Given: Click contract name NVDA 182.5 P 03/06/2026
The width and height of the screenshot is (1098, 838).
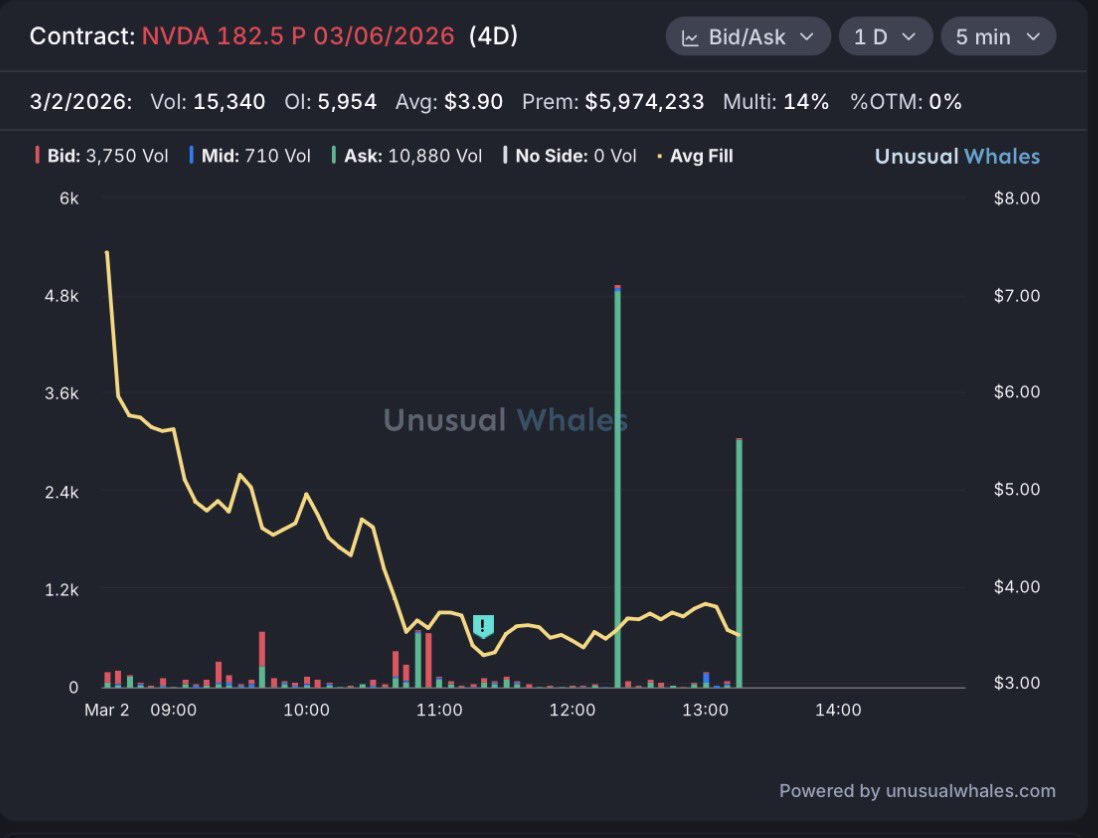Looking at the screenshot, I should click(298, 36).
